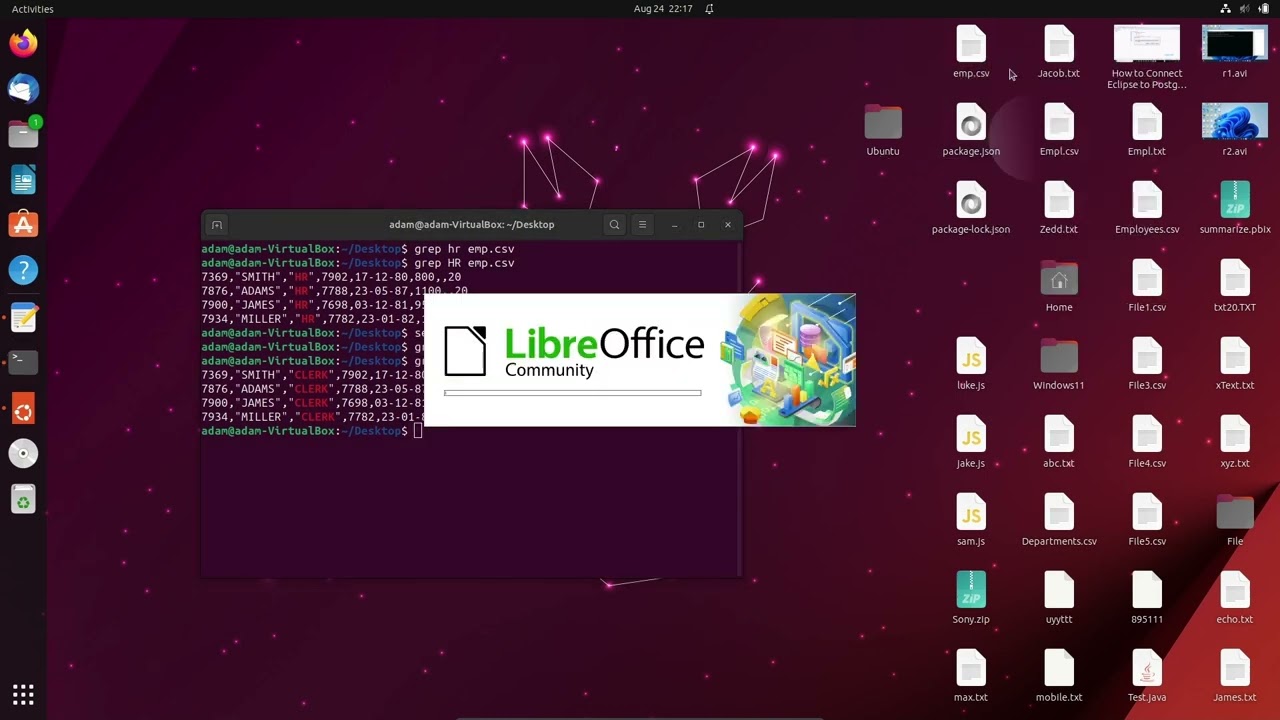Select the package-lock.json file
This screenshot has width=1280, height=720.
(x=971, y=208)
